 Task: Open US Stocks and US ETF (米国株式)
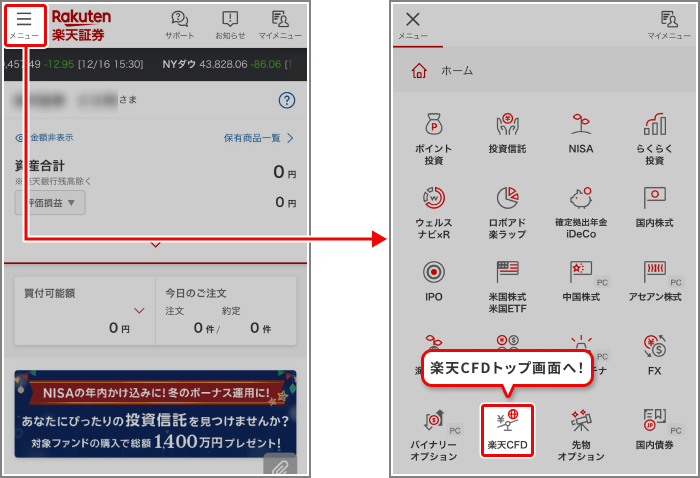click(507, 287)
